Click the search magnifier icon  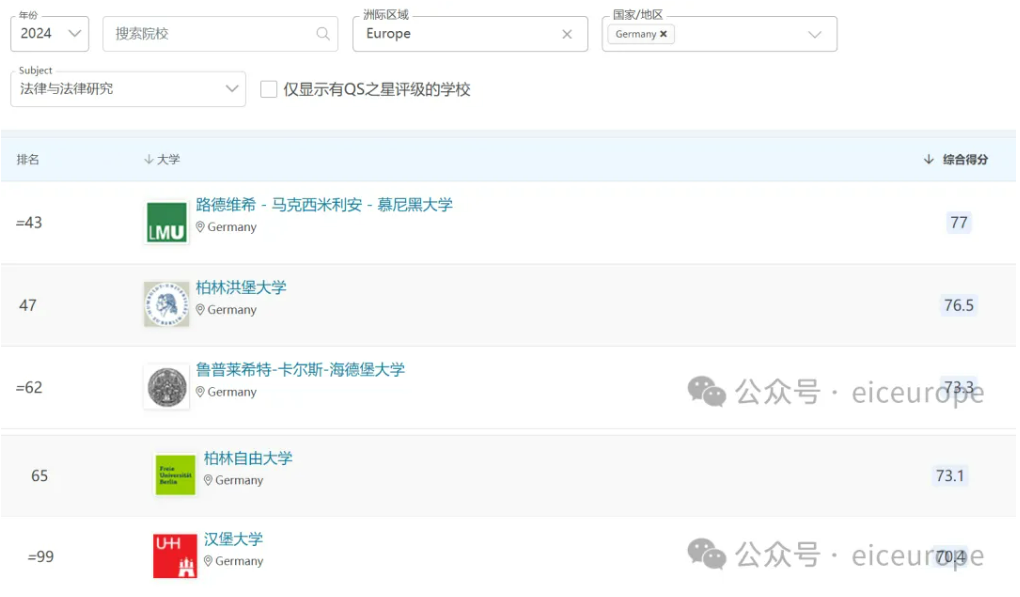(323, 34)
